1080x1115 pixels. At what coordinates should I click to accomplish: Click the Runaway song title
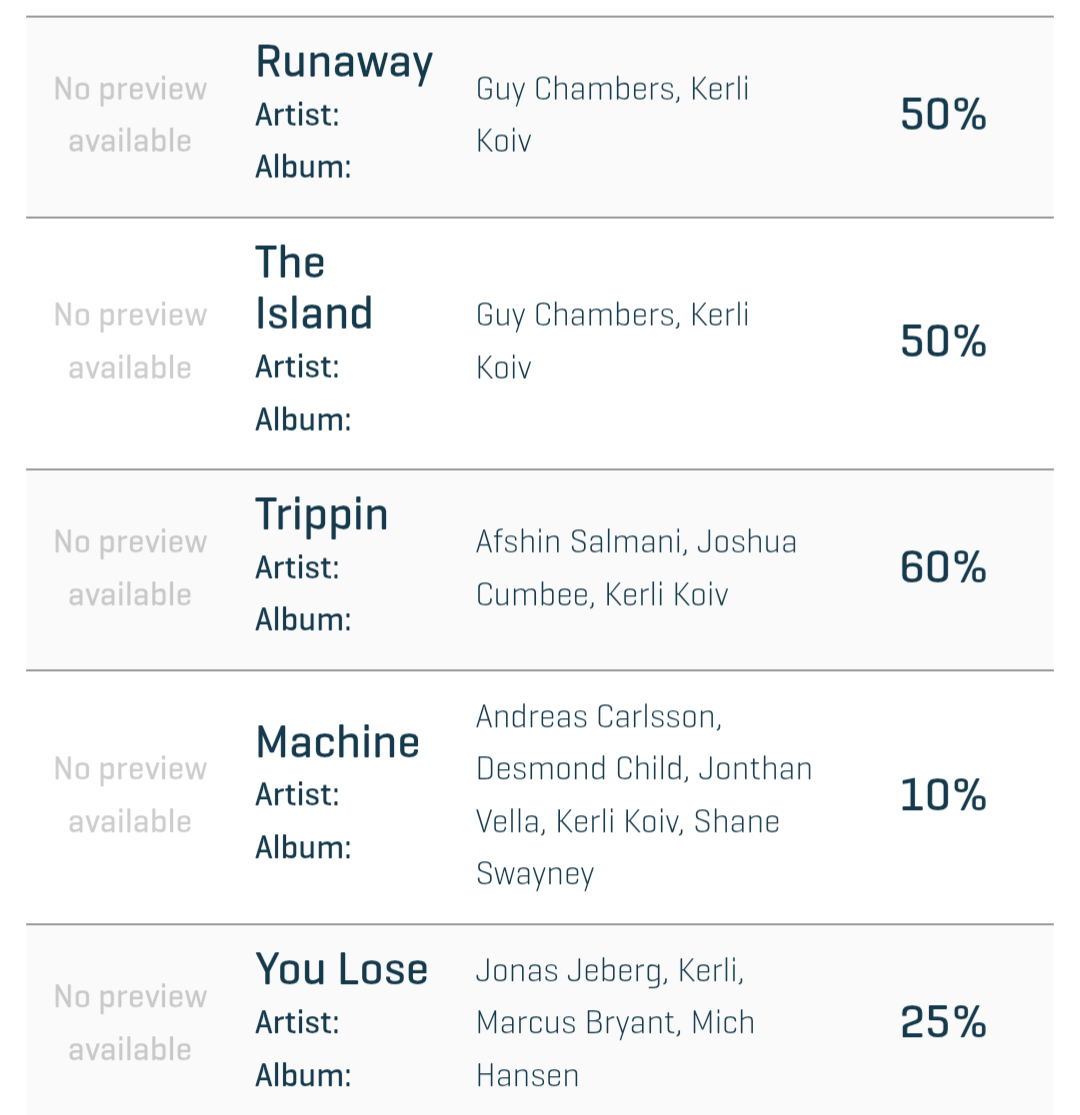(x=344, y=62)
